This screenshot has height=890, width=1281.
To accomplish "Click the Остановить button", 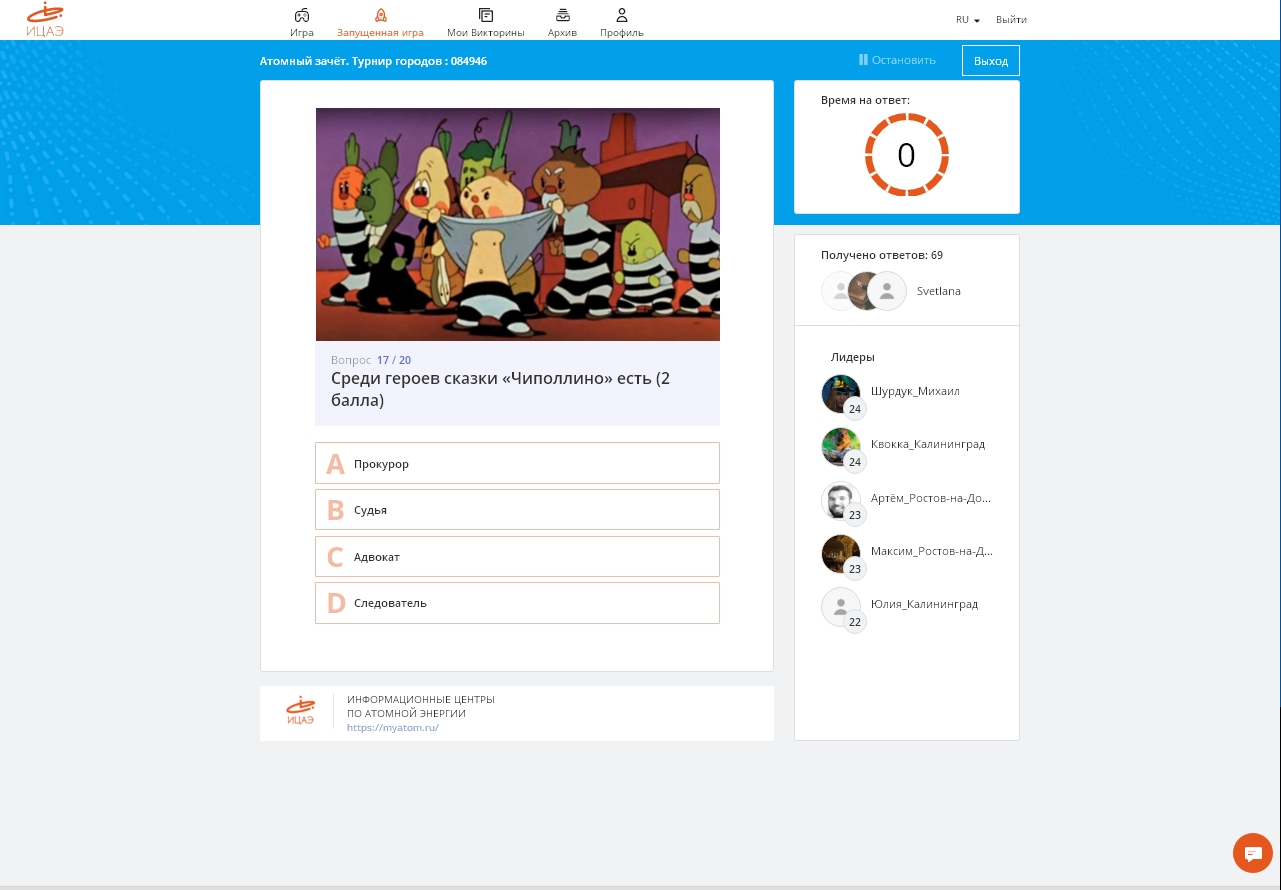I will tap(897, 60).
